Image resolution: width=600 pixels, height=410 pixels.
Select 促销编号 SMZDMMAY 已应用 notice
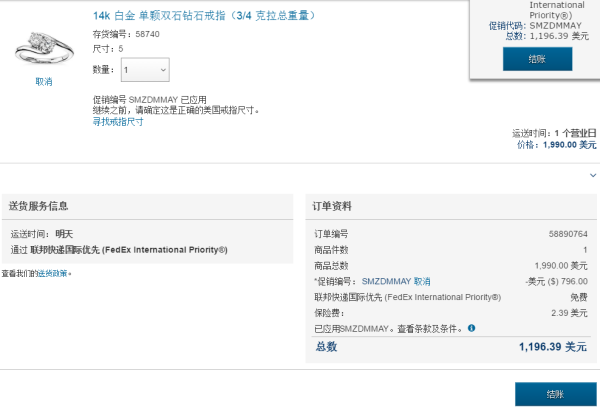point(150,100)
